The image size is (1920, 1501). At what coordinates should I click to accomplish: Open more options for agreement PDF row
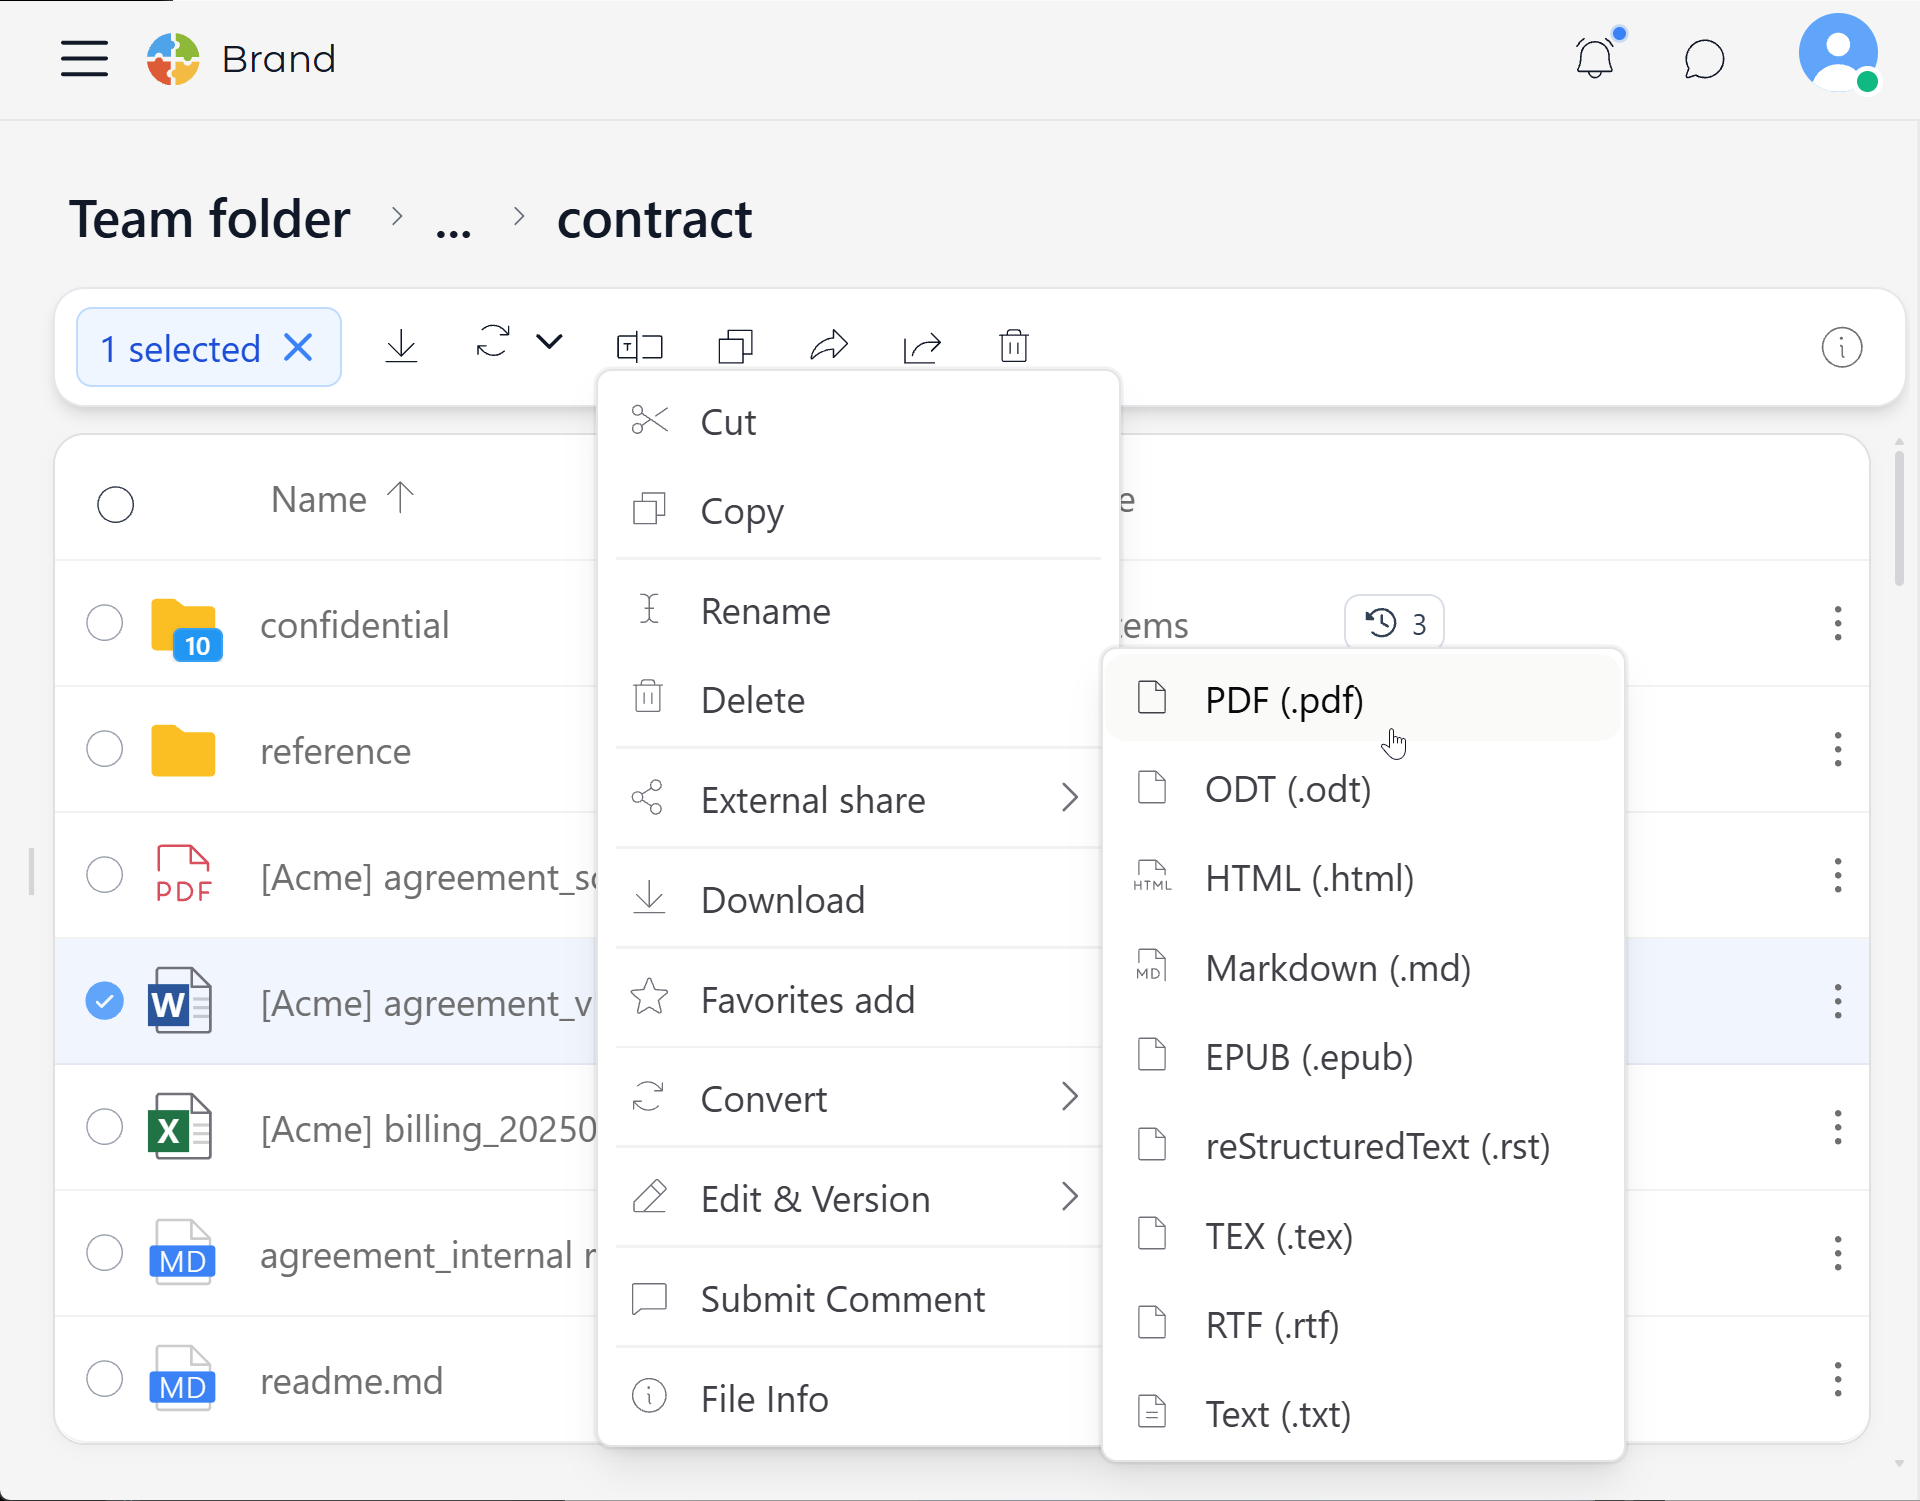click(x=1838, y=875)
